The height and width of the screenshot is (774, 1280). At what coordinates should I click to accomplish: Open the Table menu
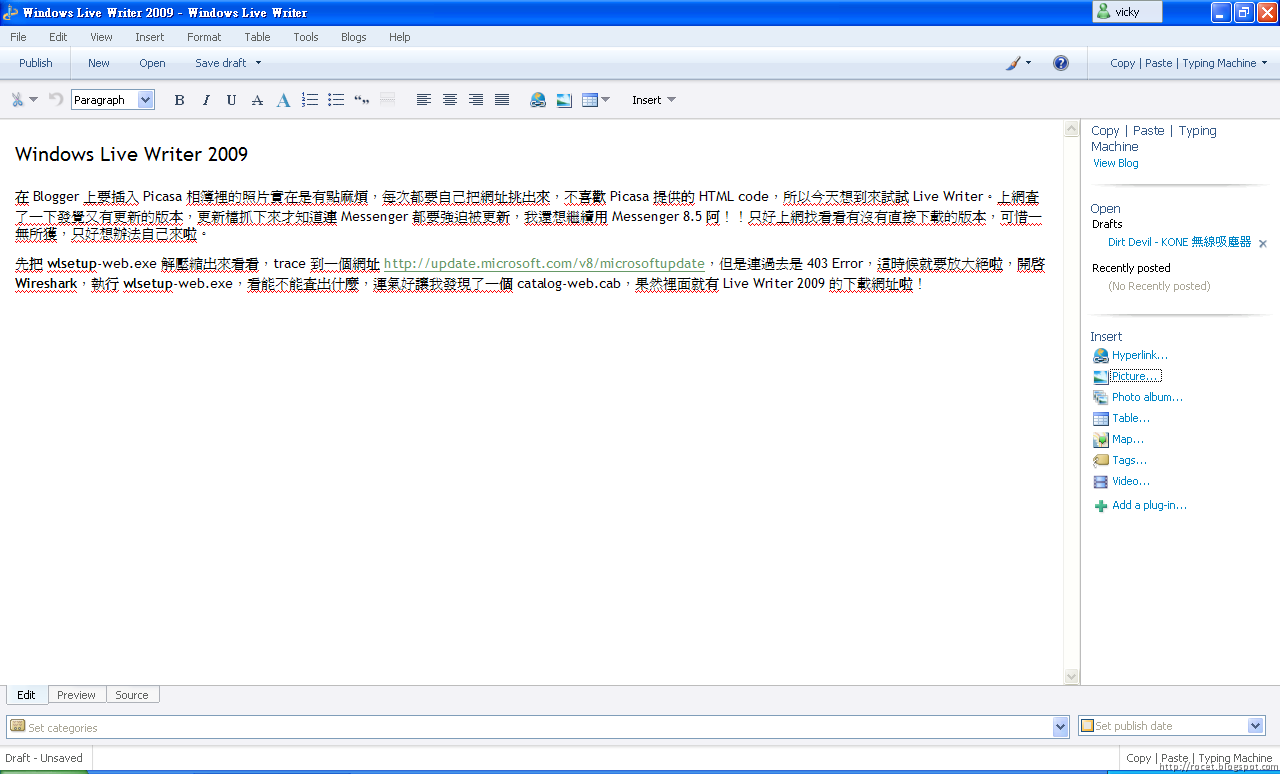(257, 37)
